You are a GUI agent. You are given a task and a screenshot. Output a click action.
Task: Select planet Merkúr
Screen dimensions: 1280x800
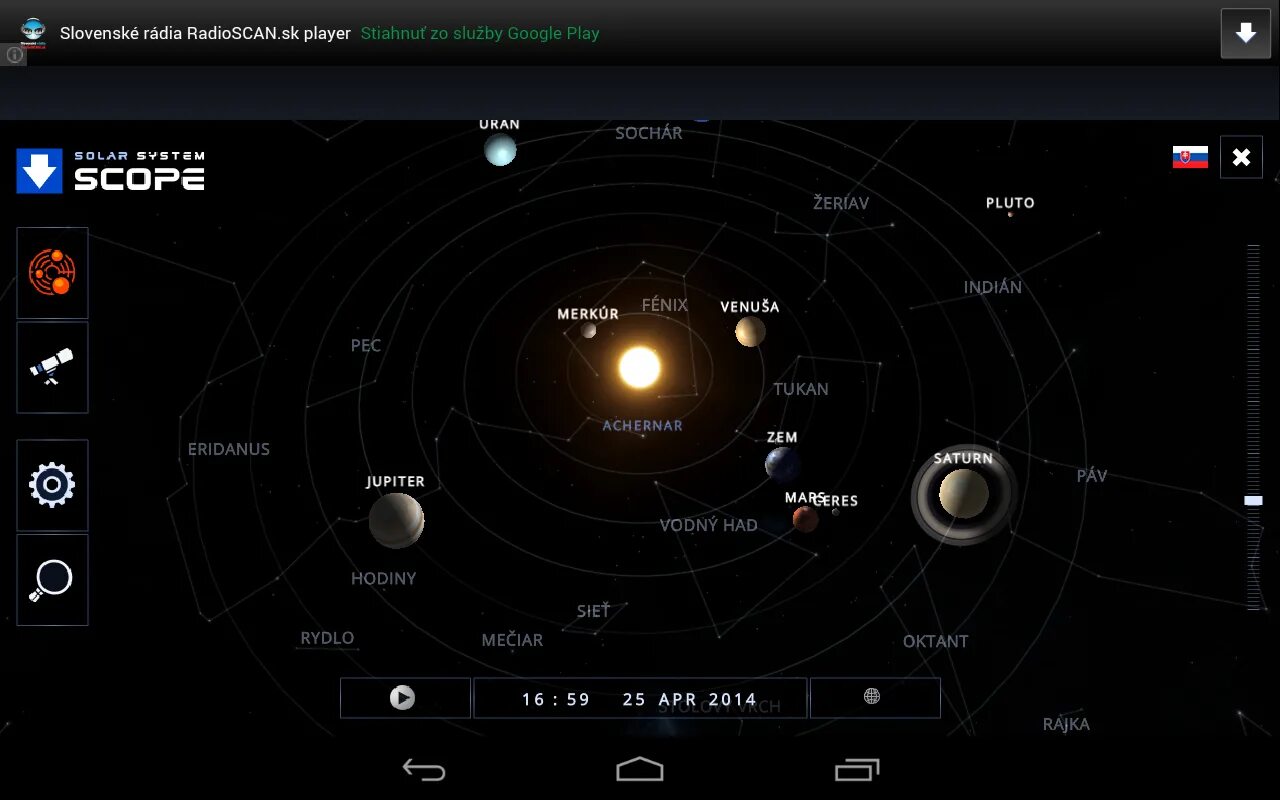click(x=589, y=330)
